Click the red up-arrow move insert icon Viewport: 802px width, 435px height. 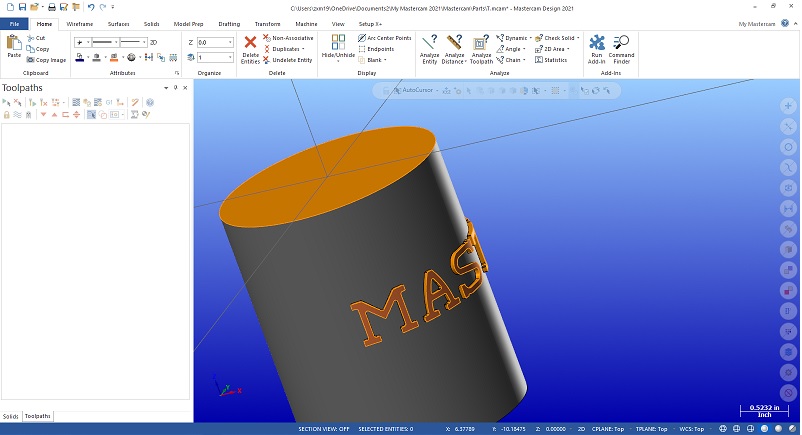coord(54,115)
